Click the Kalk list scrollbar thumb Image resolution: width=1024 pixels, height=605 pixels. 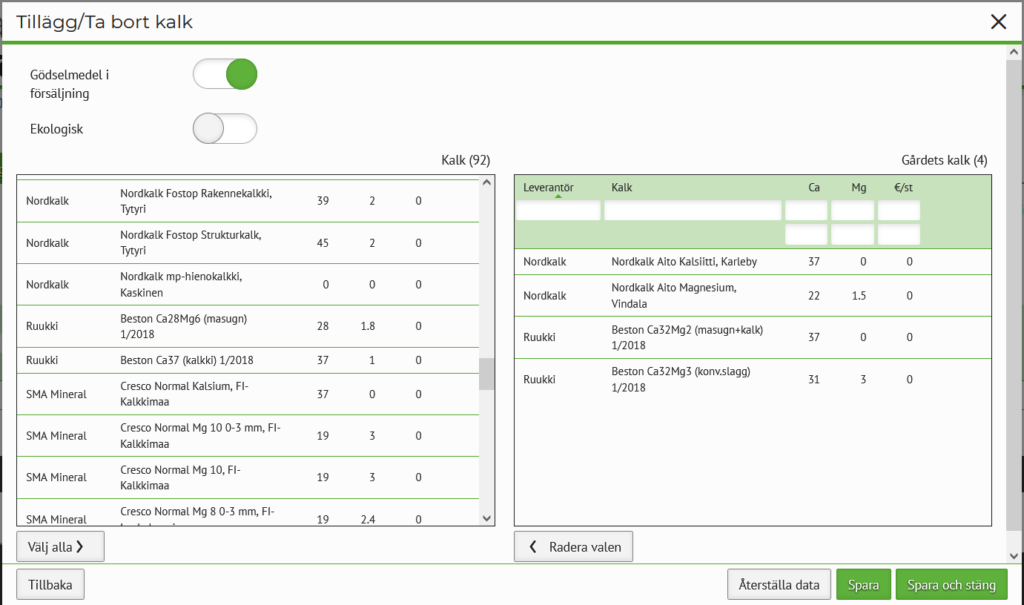pyautogui.click(x=487, y=374)
